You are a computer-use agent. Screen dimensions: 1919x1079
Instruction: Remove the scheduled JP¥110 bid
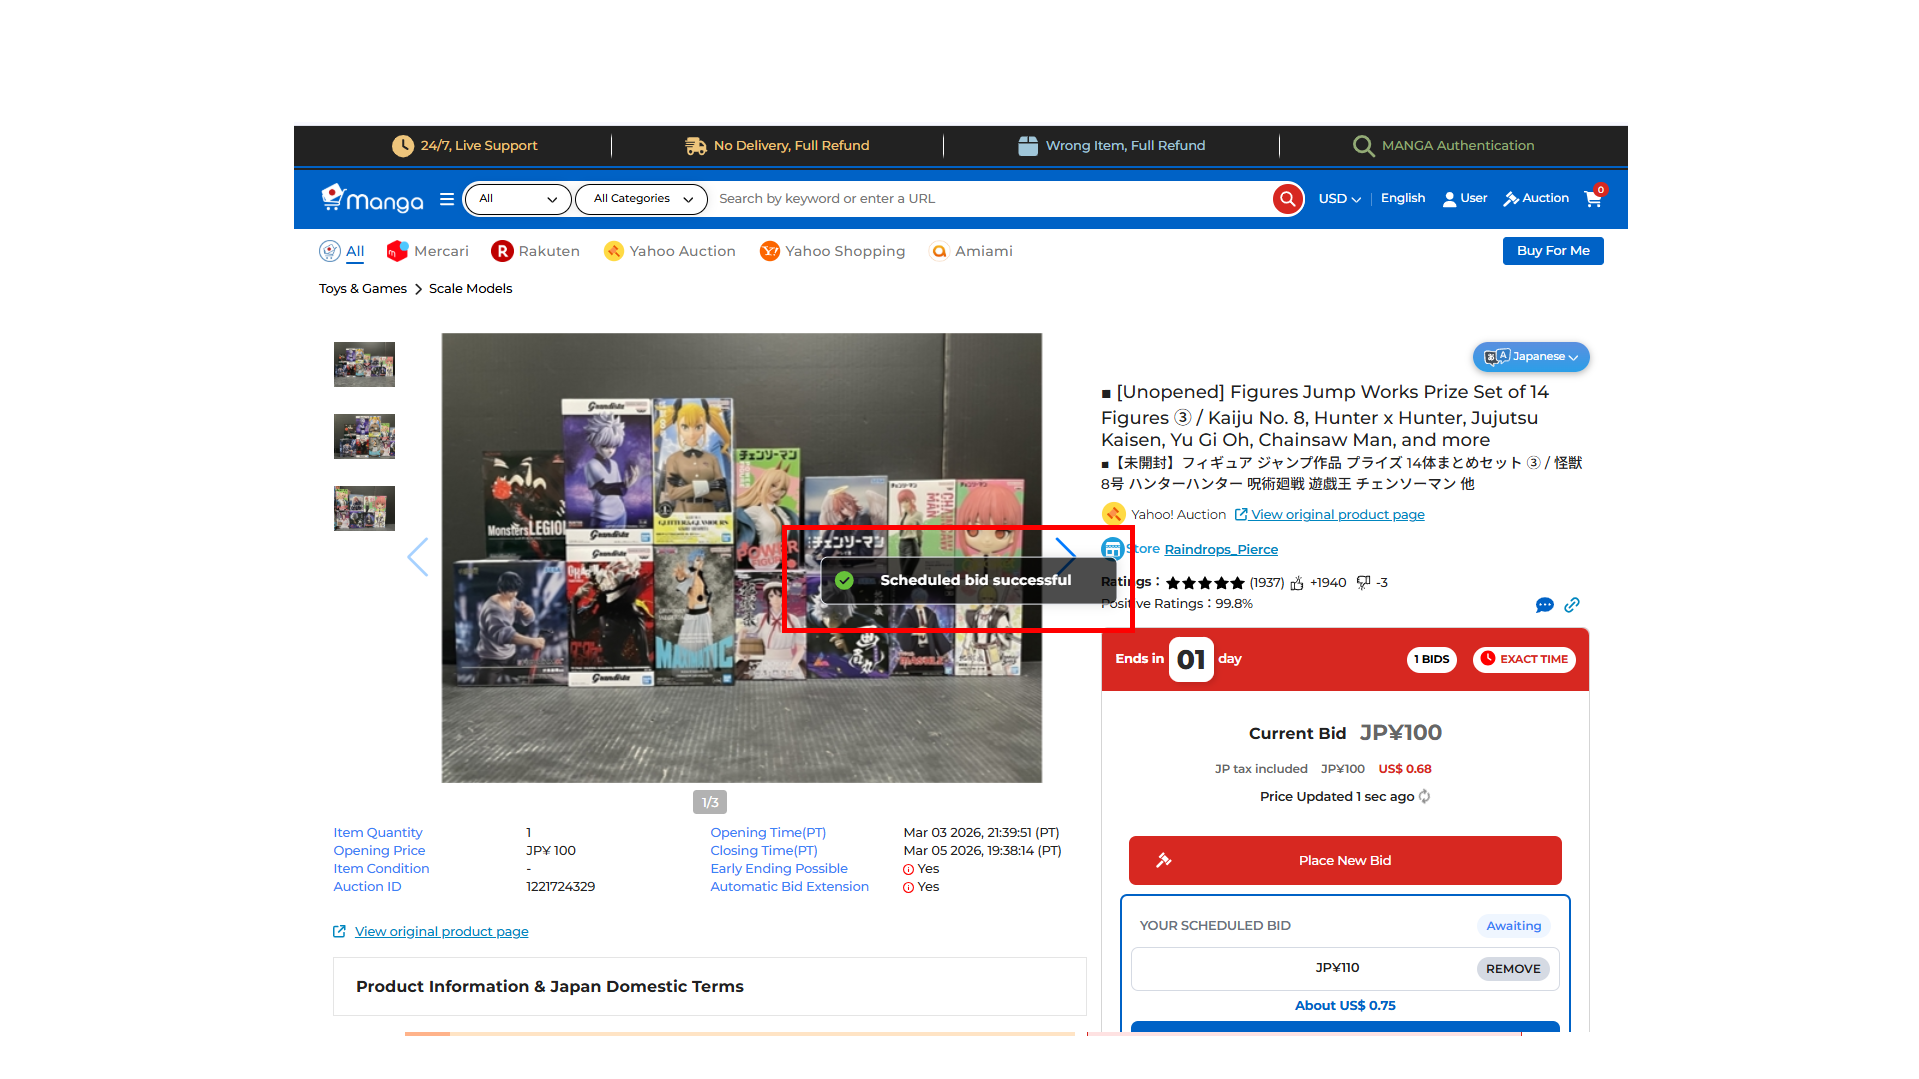tap(1512, 969)
